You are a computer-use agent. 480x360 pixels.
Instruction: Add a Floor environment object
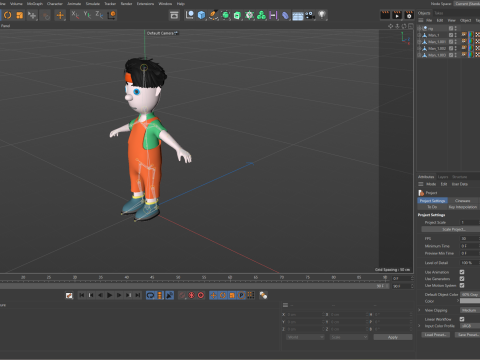298,16
